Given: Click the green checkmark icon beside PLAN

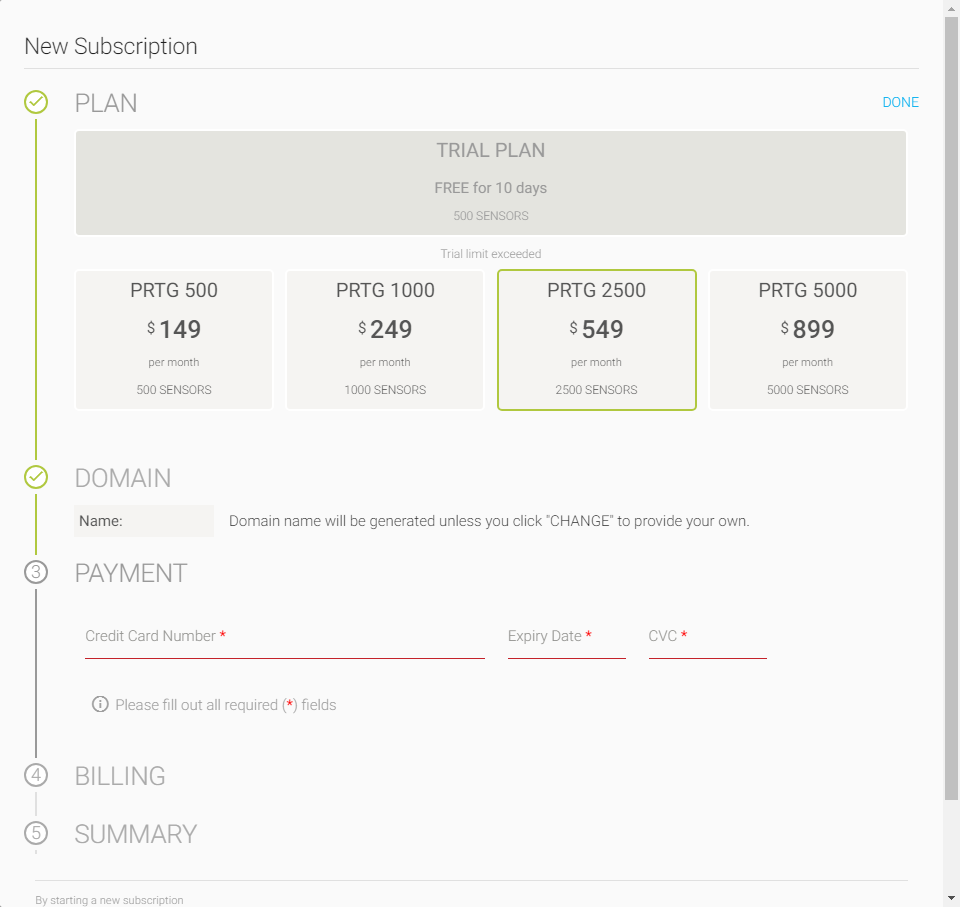Looking at the screenshot, I should (x=36, y=102).
